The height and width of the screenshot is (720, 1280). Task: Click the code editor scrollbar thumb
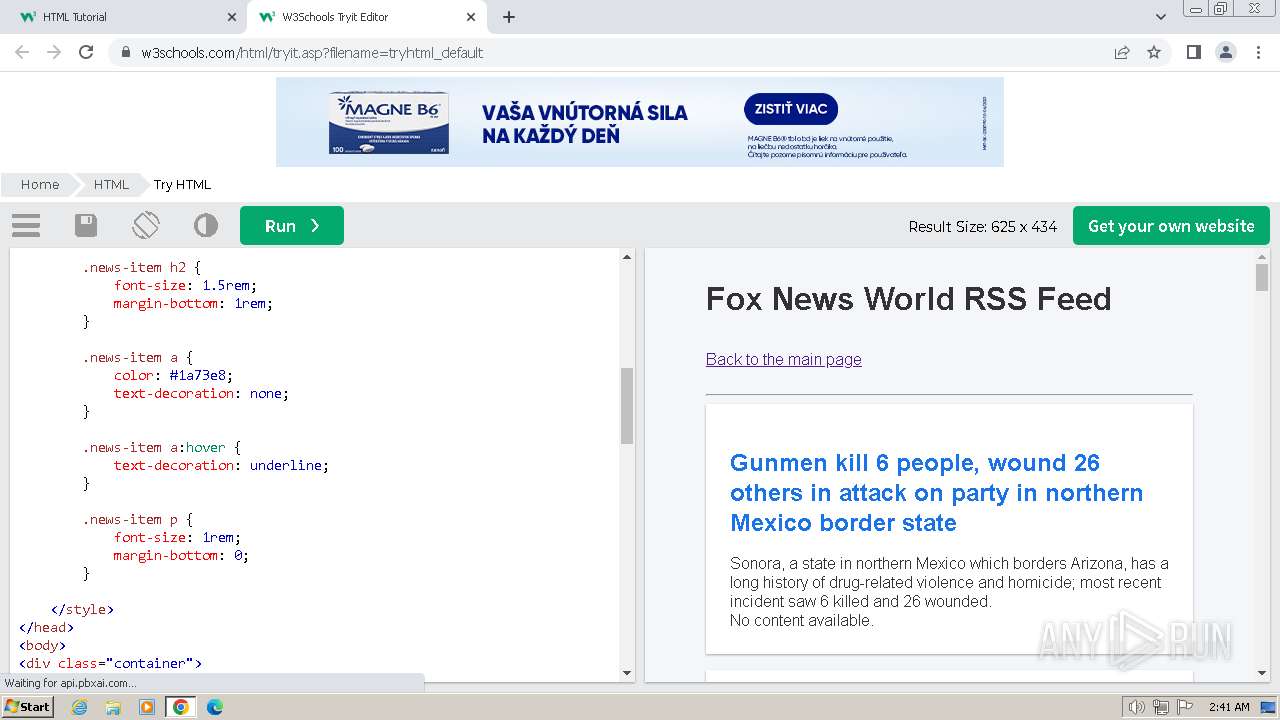tap(627, 405)
